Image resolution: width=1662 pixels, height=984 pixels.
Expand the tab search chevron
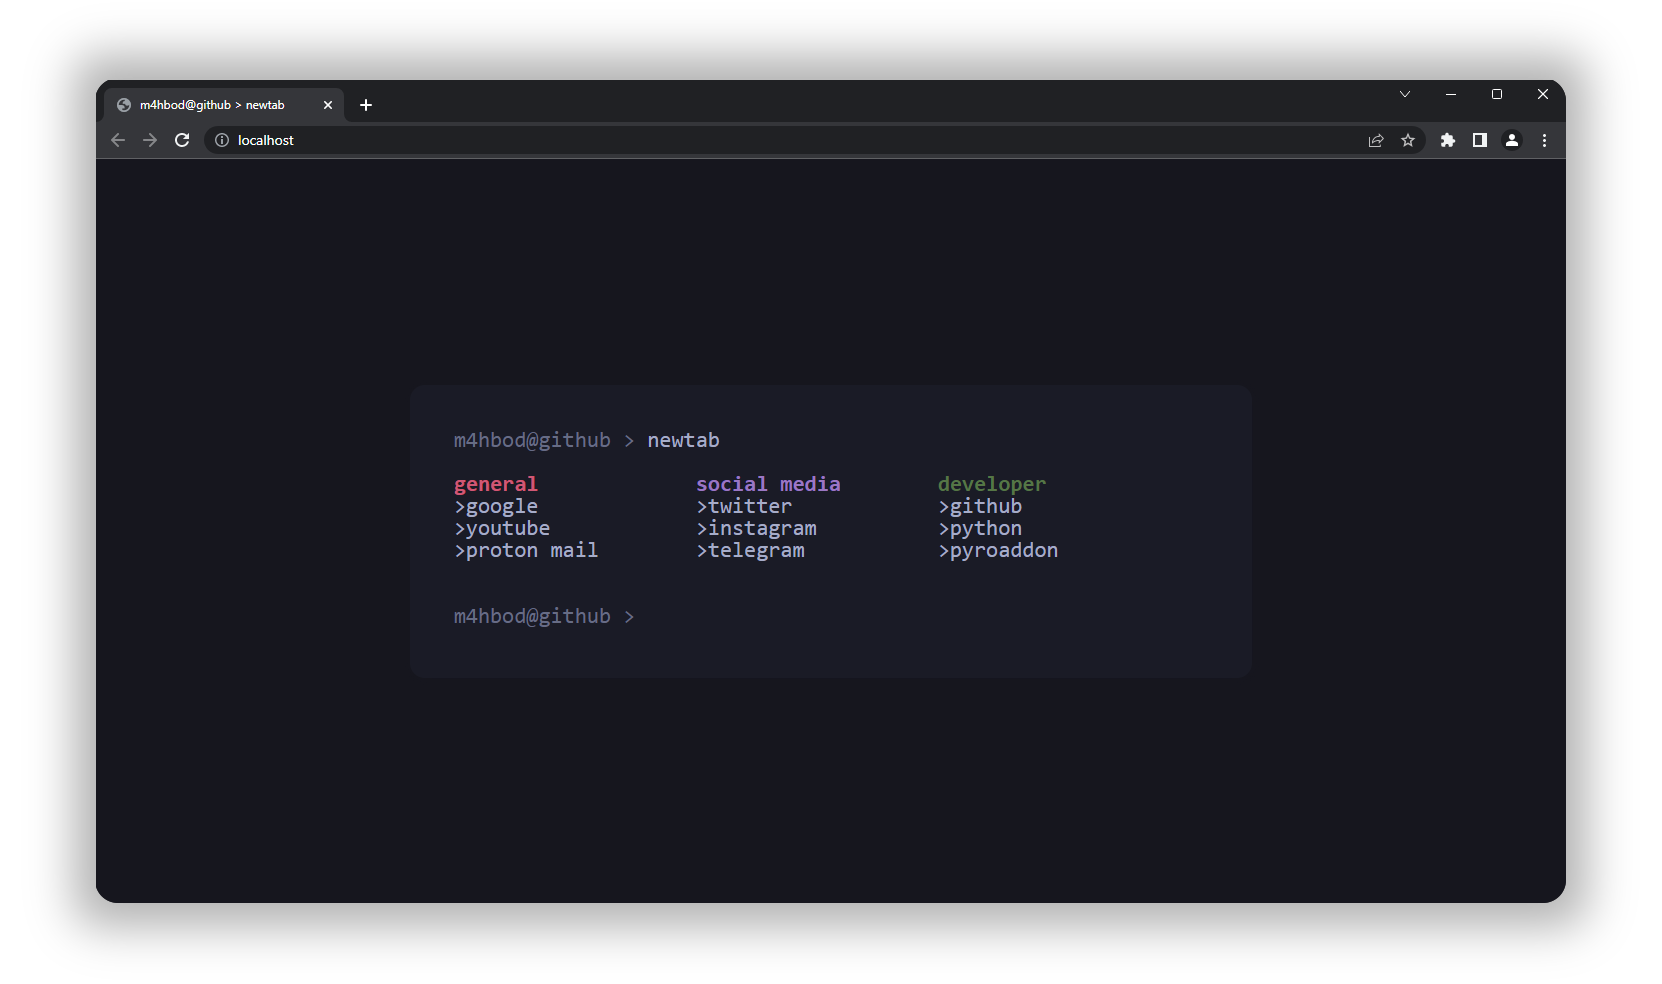pyautogui.click(x=1405, y=94)
